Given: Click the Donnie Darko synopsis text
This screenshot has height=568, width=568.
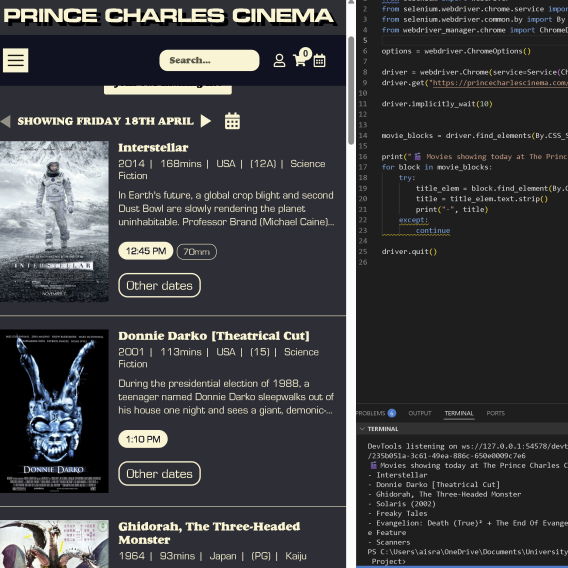Looking at the screenshot, I should [226, 397].
